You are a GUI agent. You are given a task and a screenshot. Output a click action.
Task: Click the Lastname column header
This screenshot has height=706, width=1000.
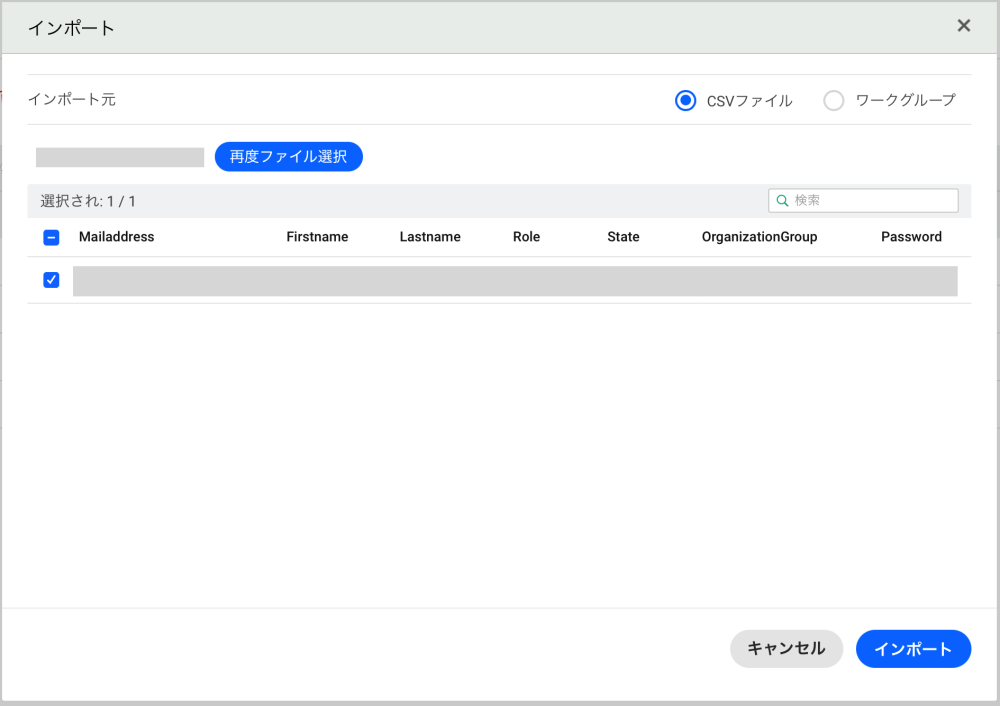pyautogui.click(x=430, y=237)
